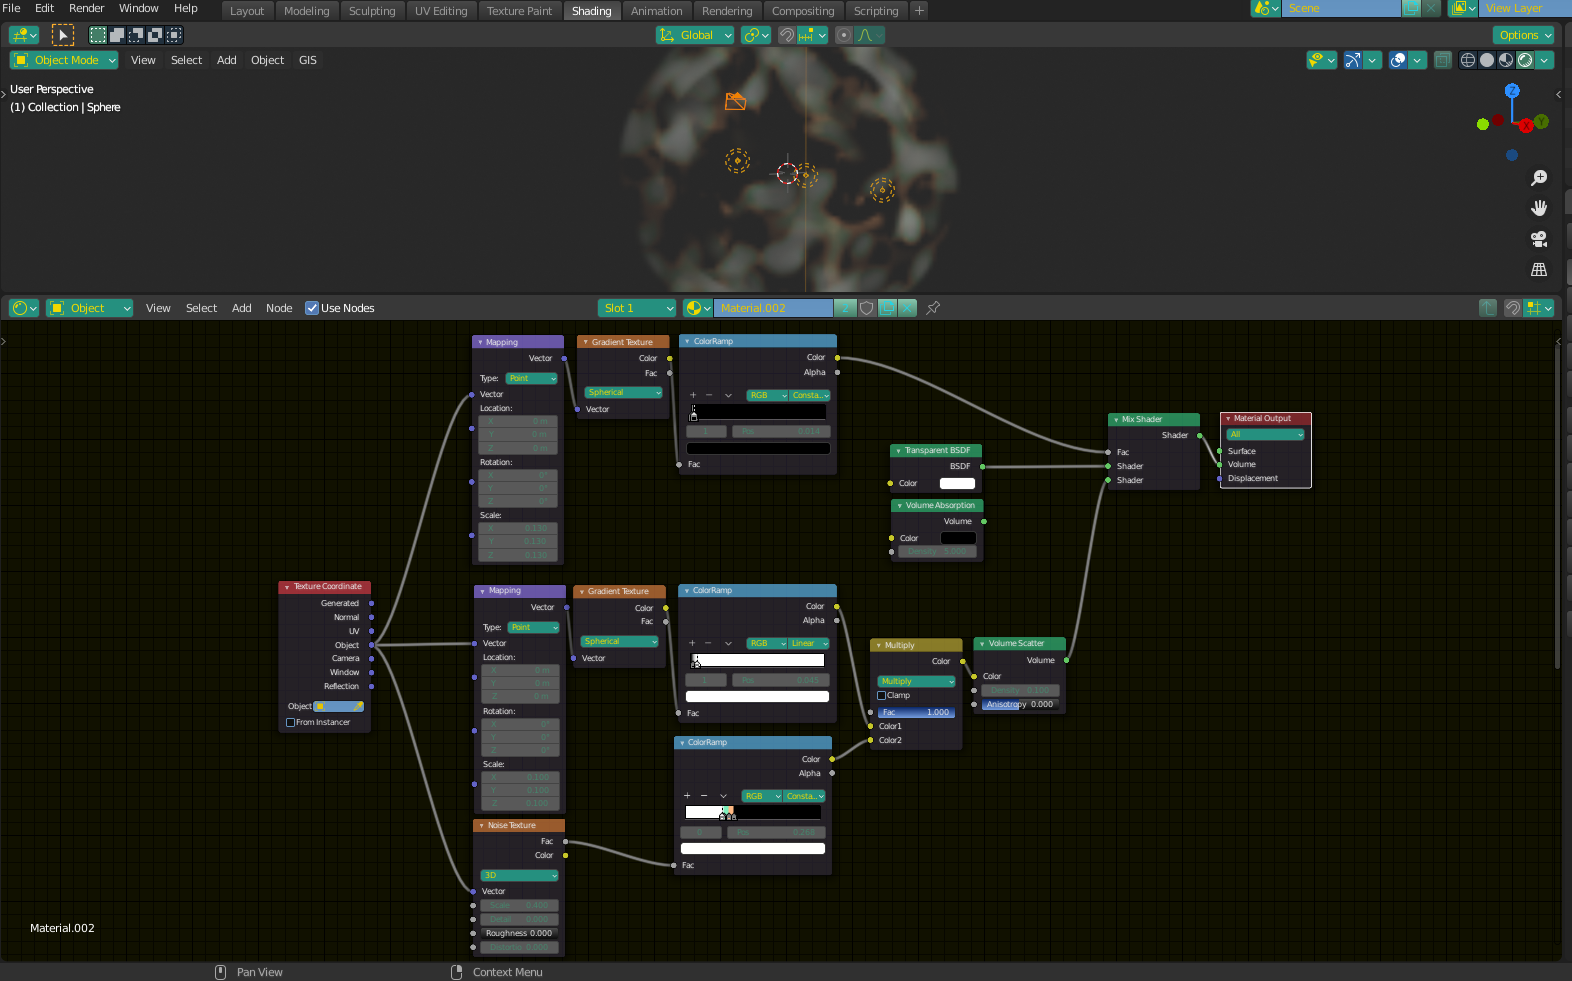
Task: Collapse the Texture Coordinate node triangle
Action: click(x=287, y=587)
